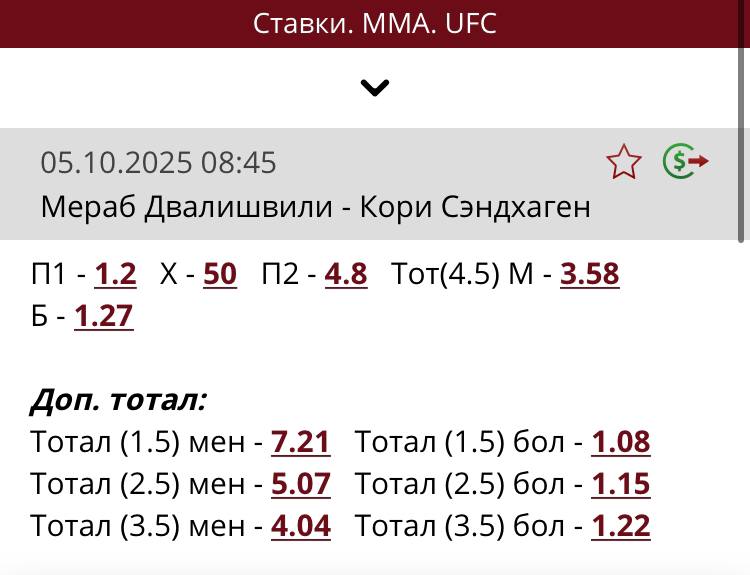Select Тотал (2.5) бол odds 1.15

click(x=620, y=484)
